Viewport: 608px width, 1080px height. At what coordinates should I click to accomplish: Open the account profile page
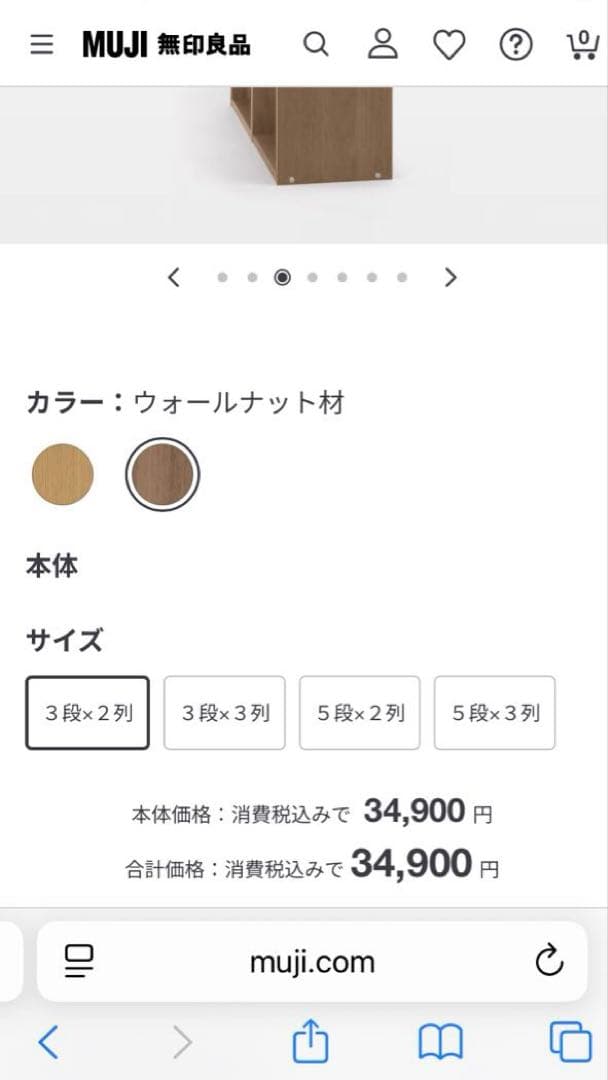(x=383, y=44)
